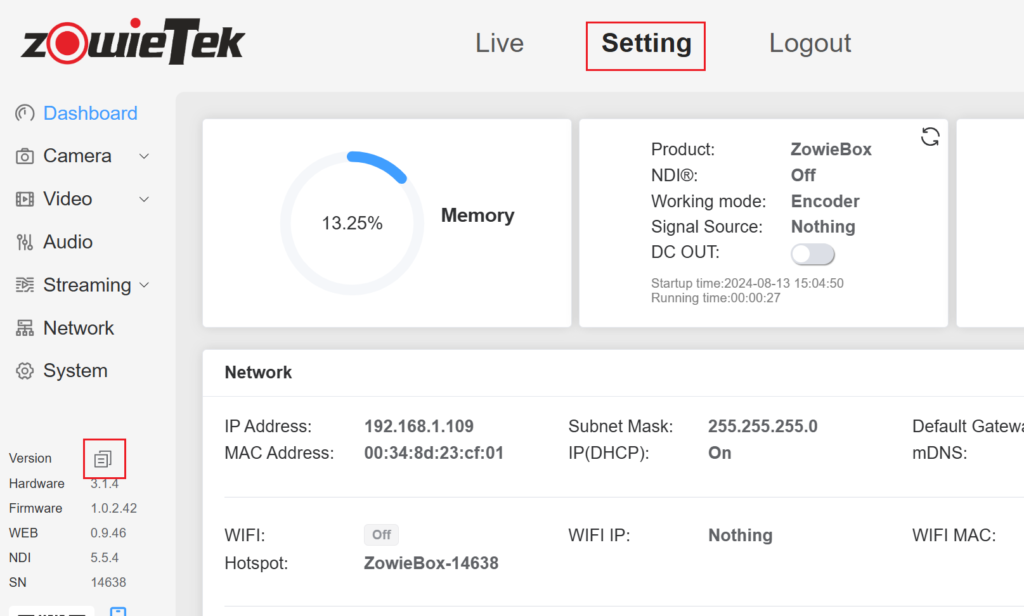Expand the Camera submenu chevron
This screenshot has width=1024, height=616.
coord(144,157)
